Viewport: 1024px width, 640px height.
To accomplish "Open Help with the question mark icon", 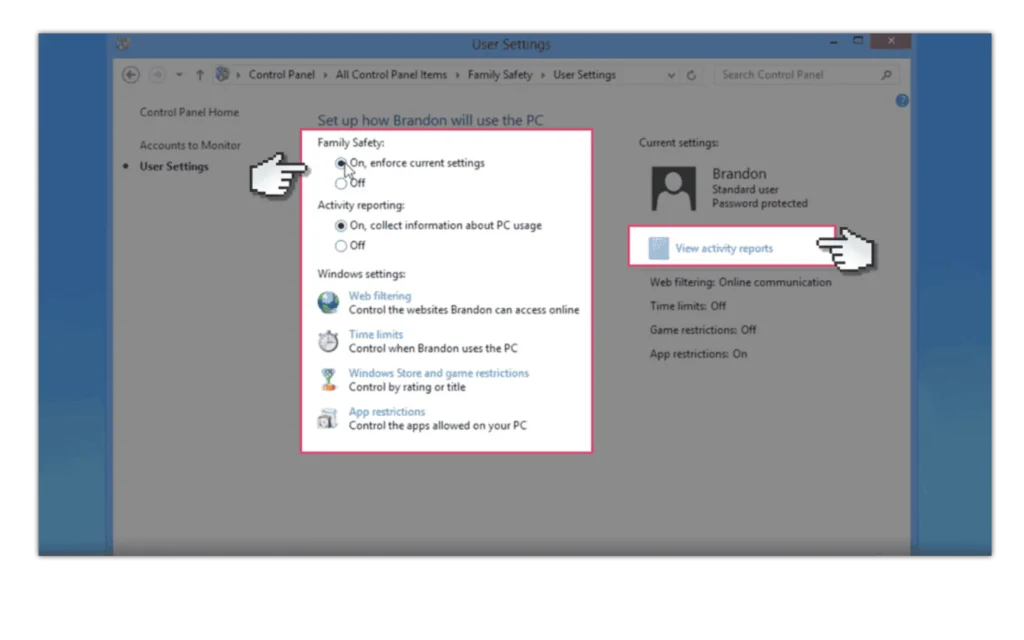I will pyautogui.click(x=902, y=101).
